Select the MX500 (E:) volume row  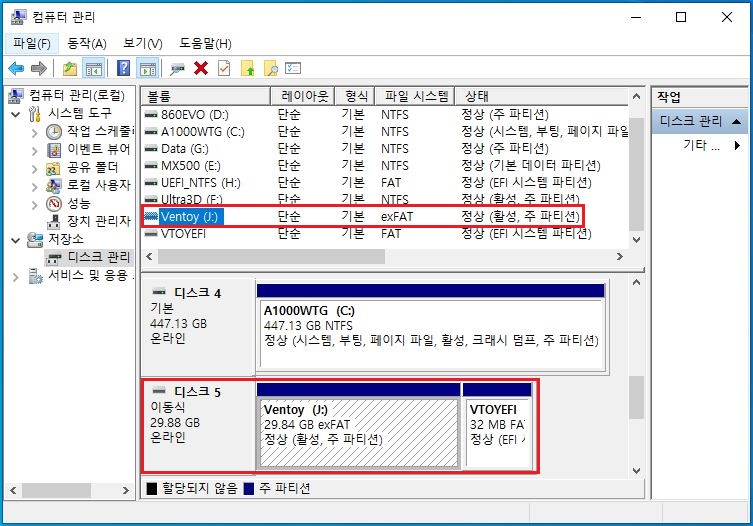(385, 165)
